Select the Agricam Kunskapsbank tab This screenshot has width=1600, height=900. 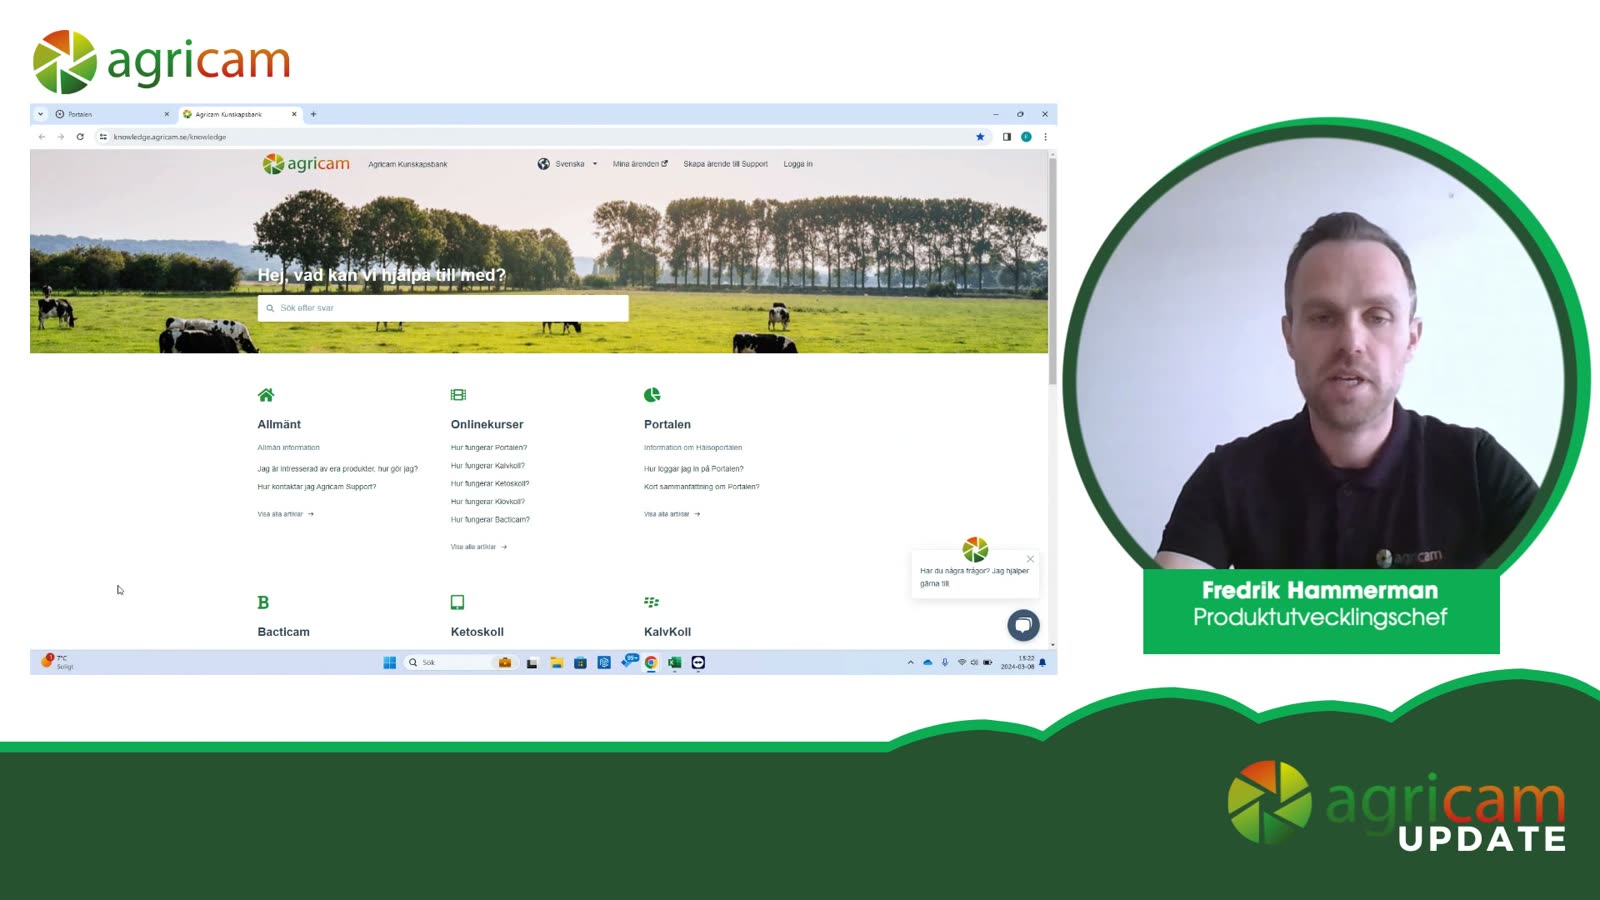pos(240,114)
